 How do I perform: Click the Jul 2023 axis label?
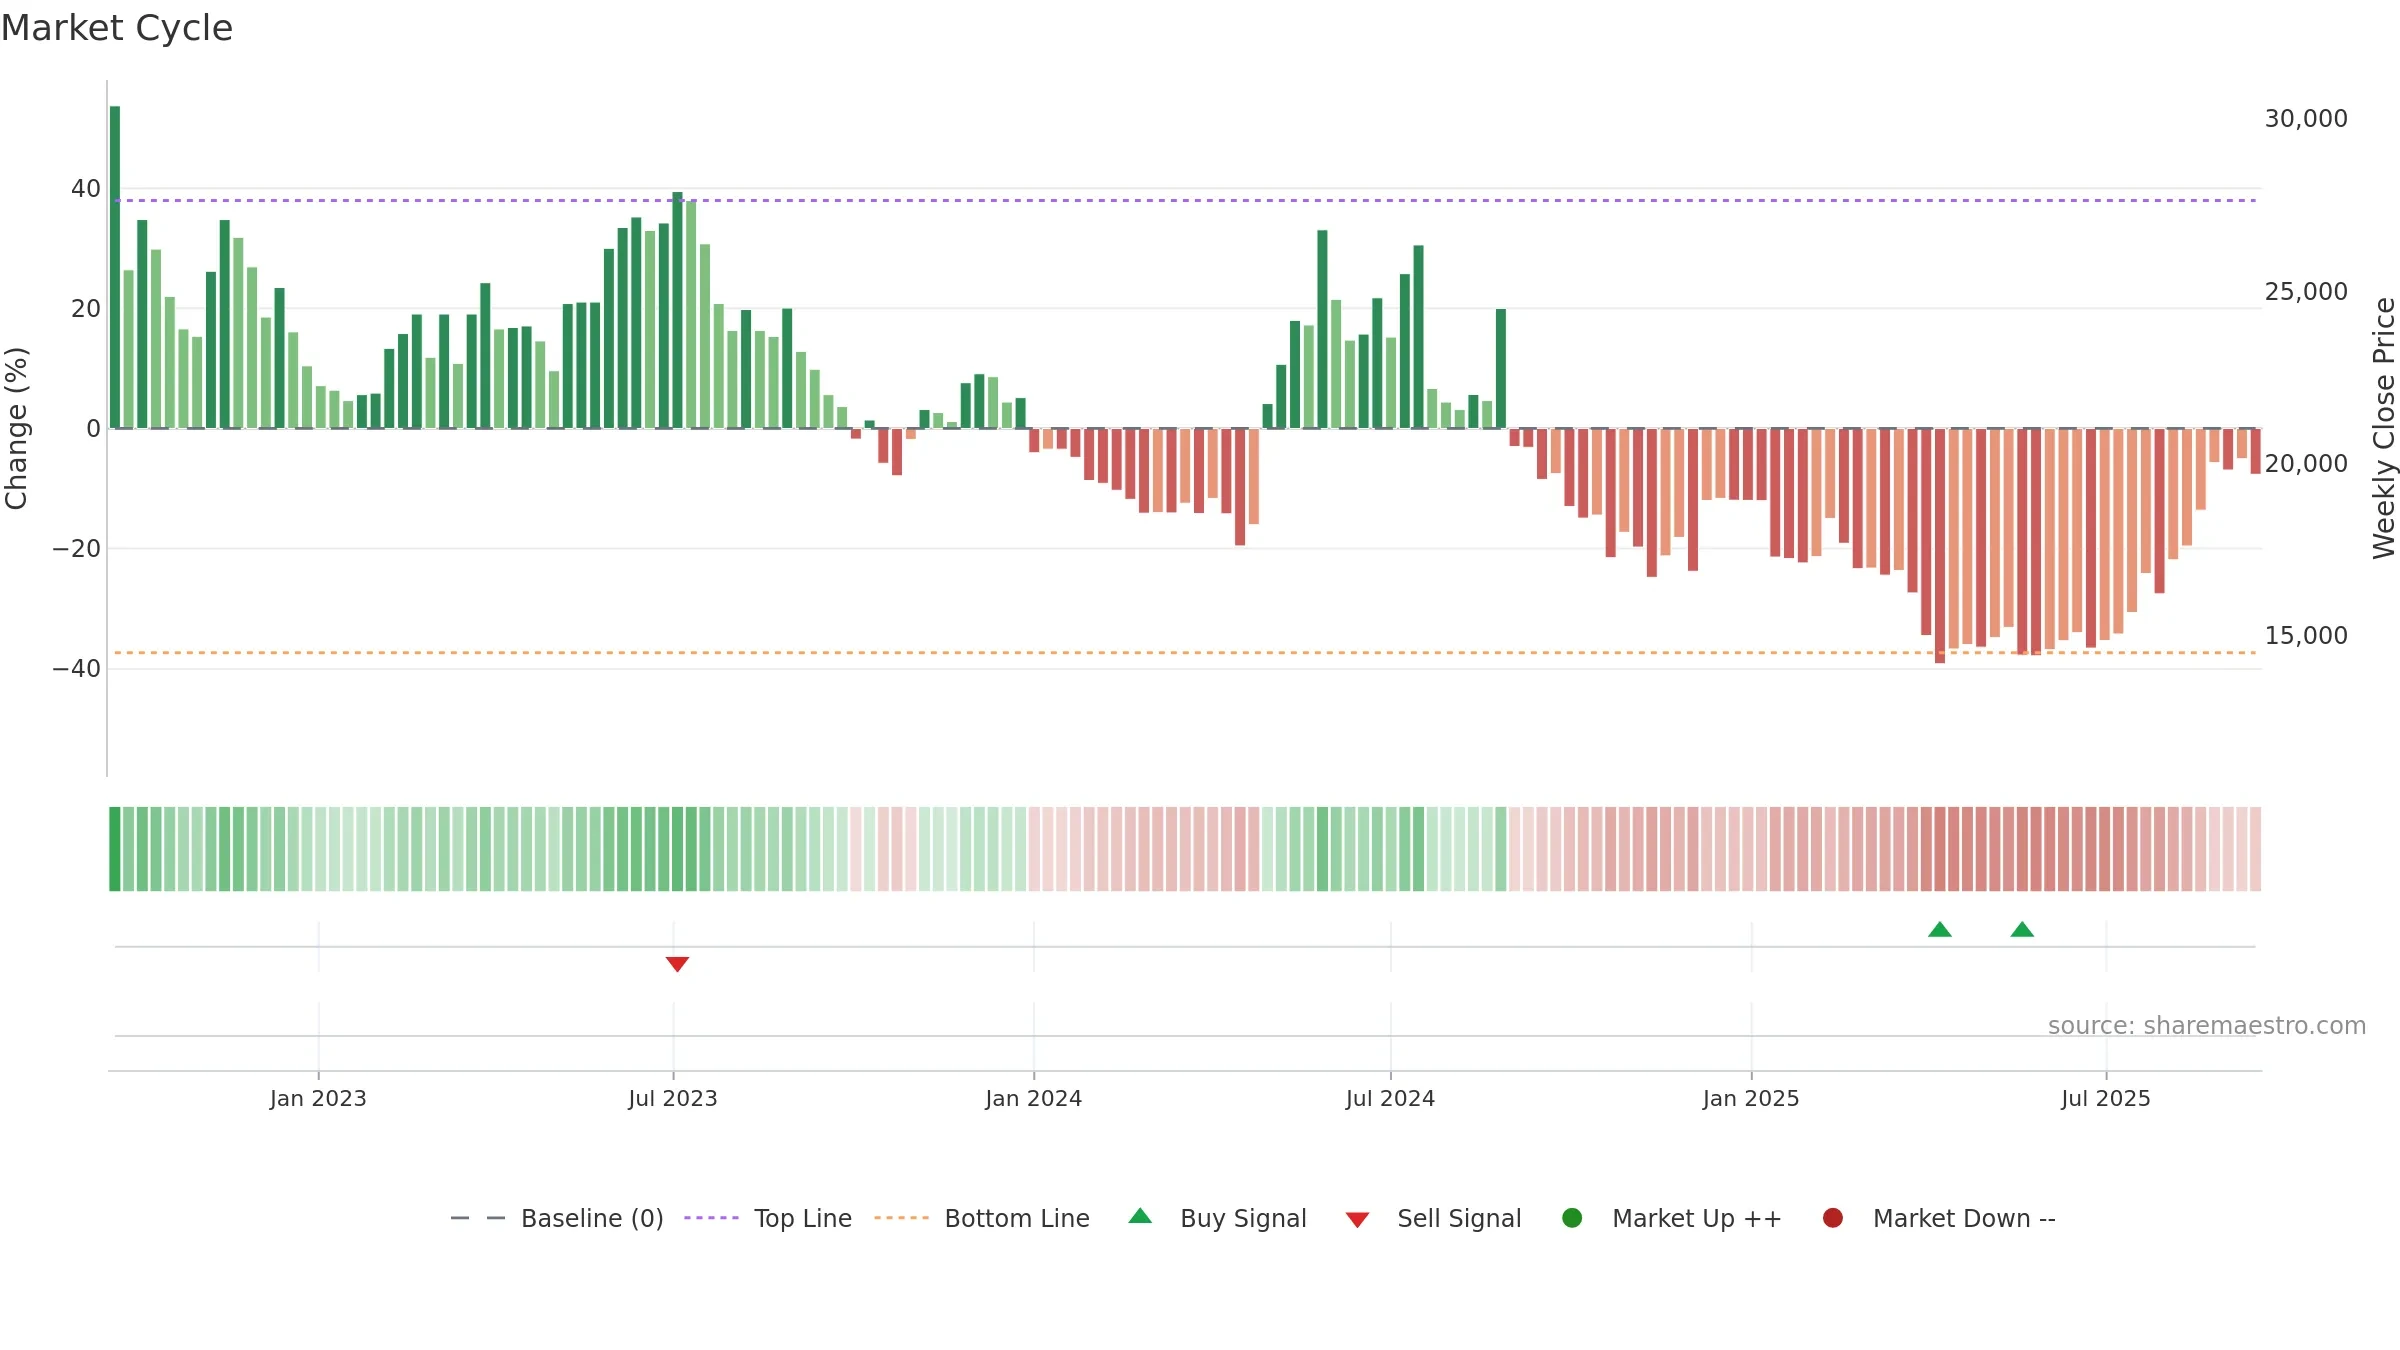pyautogui.click(x=673, y=1098)
